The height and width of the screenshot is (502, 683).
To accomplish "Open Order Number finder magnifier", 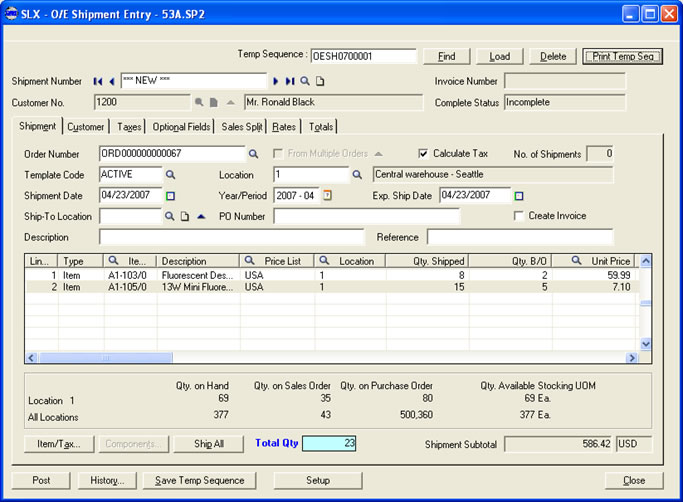I will [253, 154].
